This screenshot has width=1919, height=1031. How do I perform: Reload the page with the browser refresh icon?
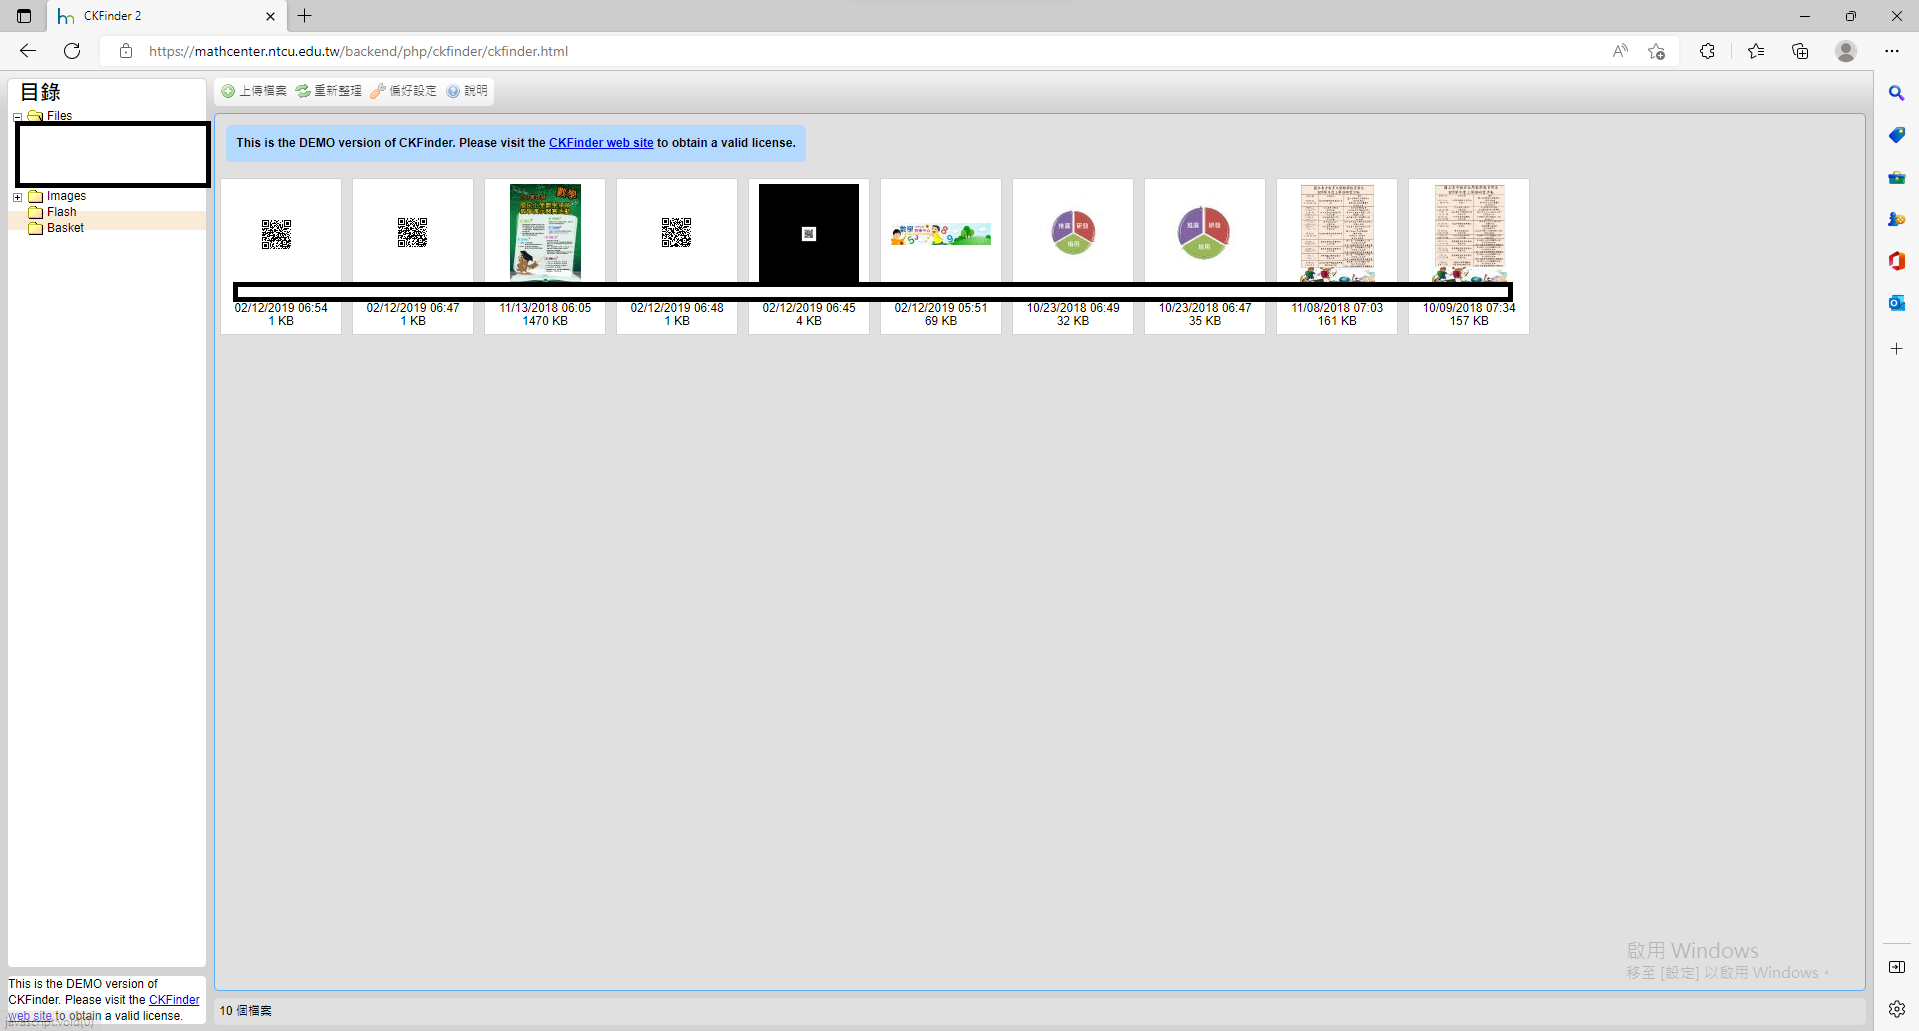click(x=72, y=51)
